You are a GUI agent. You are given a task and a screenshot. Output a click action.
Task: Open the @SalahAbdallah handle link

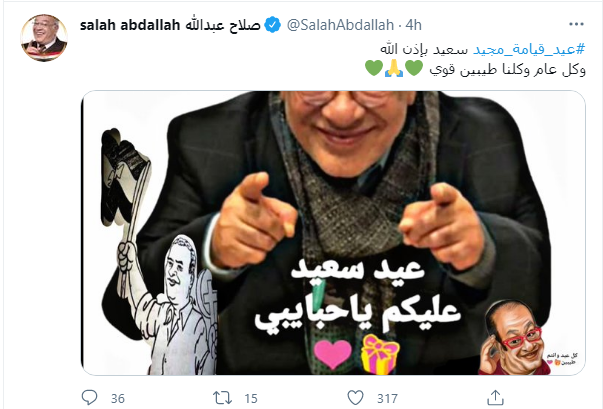[x=340, y=25]
